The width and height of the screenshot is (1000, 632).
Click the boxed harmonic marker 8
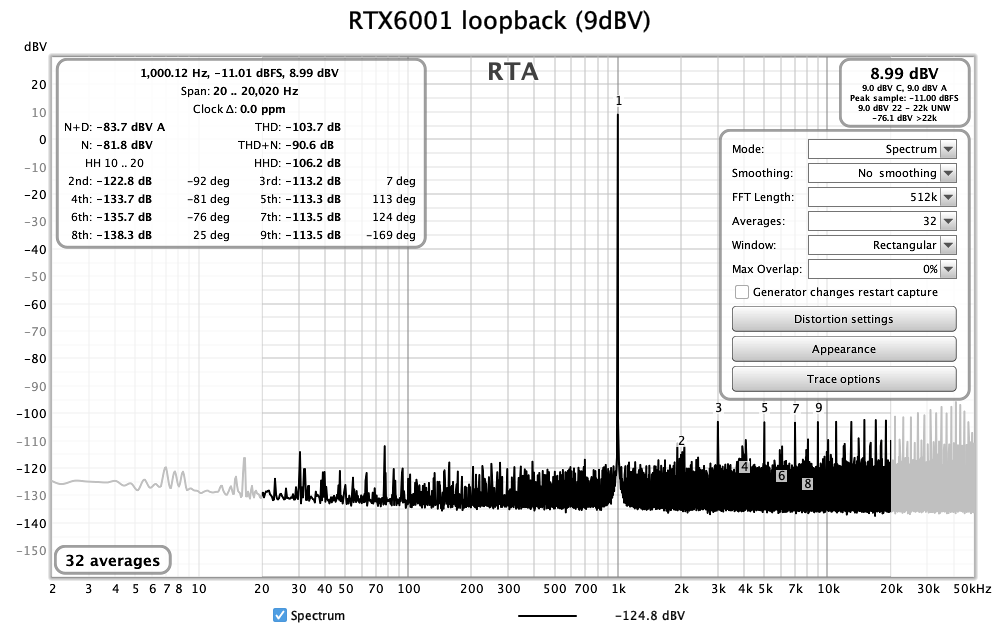pos(807,484)
